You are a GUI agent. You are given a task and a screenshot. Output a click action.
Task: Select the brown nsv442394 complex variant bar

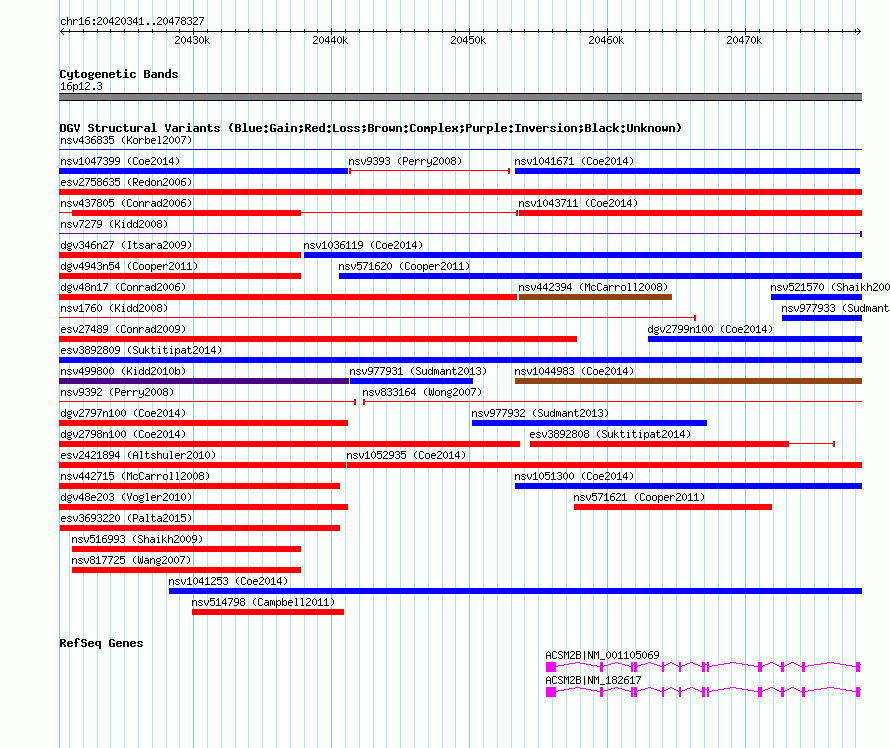point(595,297)
